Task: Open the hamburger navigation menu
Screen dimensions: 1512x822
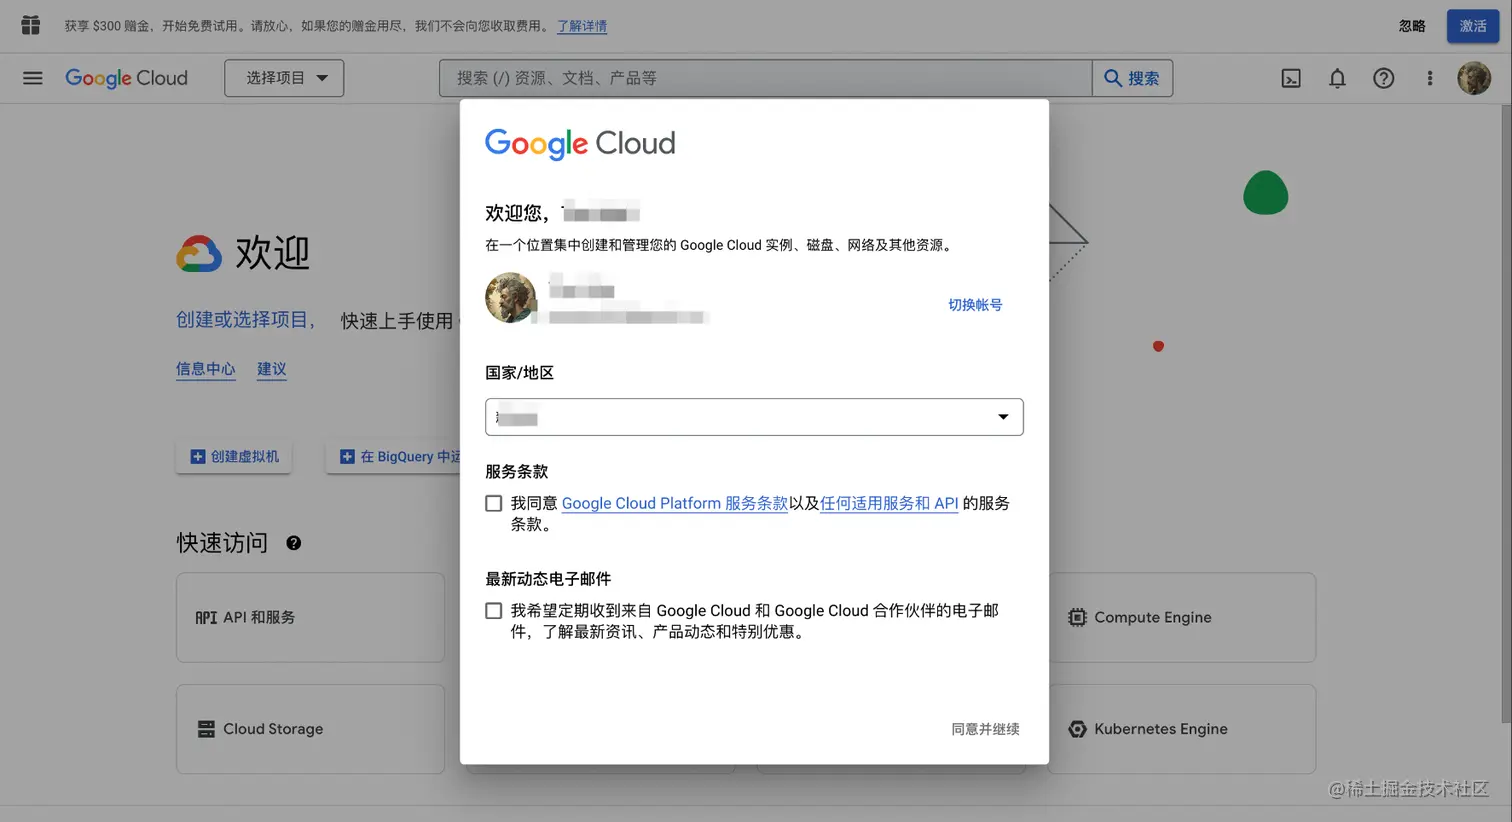Action: [x=33, y=78]
